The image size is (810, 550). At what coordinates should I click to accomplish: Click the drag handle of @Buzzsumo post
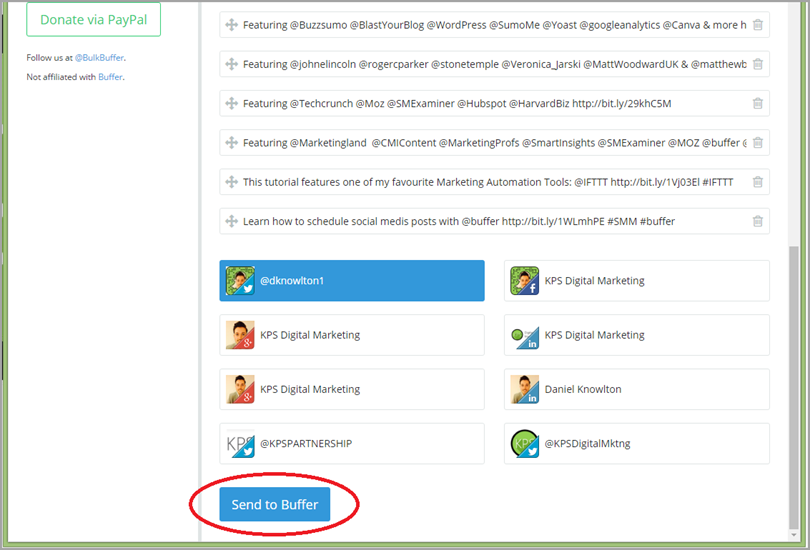pyautogui.click(x=231, y=25)
